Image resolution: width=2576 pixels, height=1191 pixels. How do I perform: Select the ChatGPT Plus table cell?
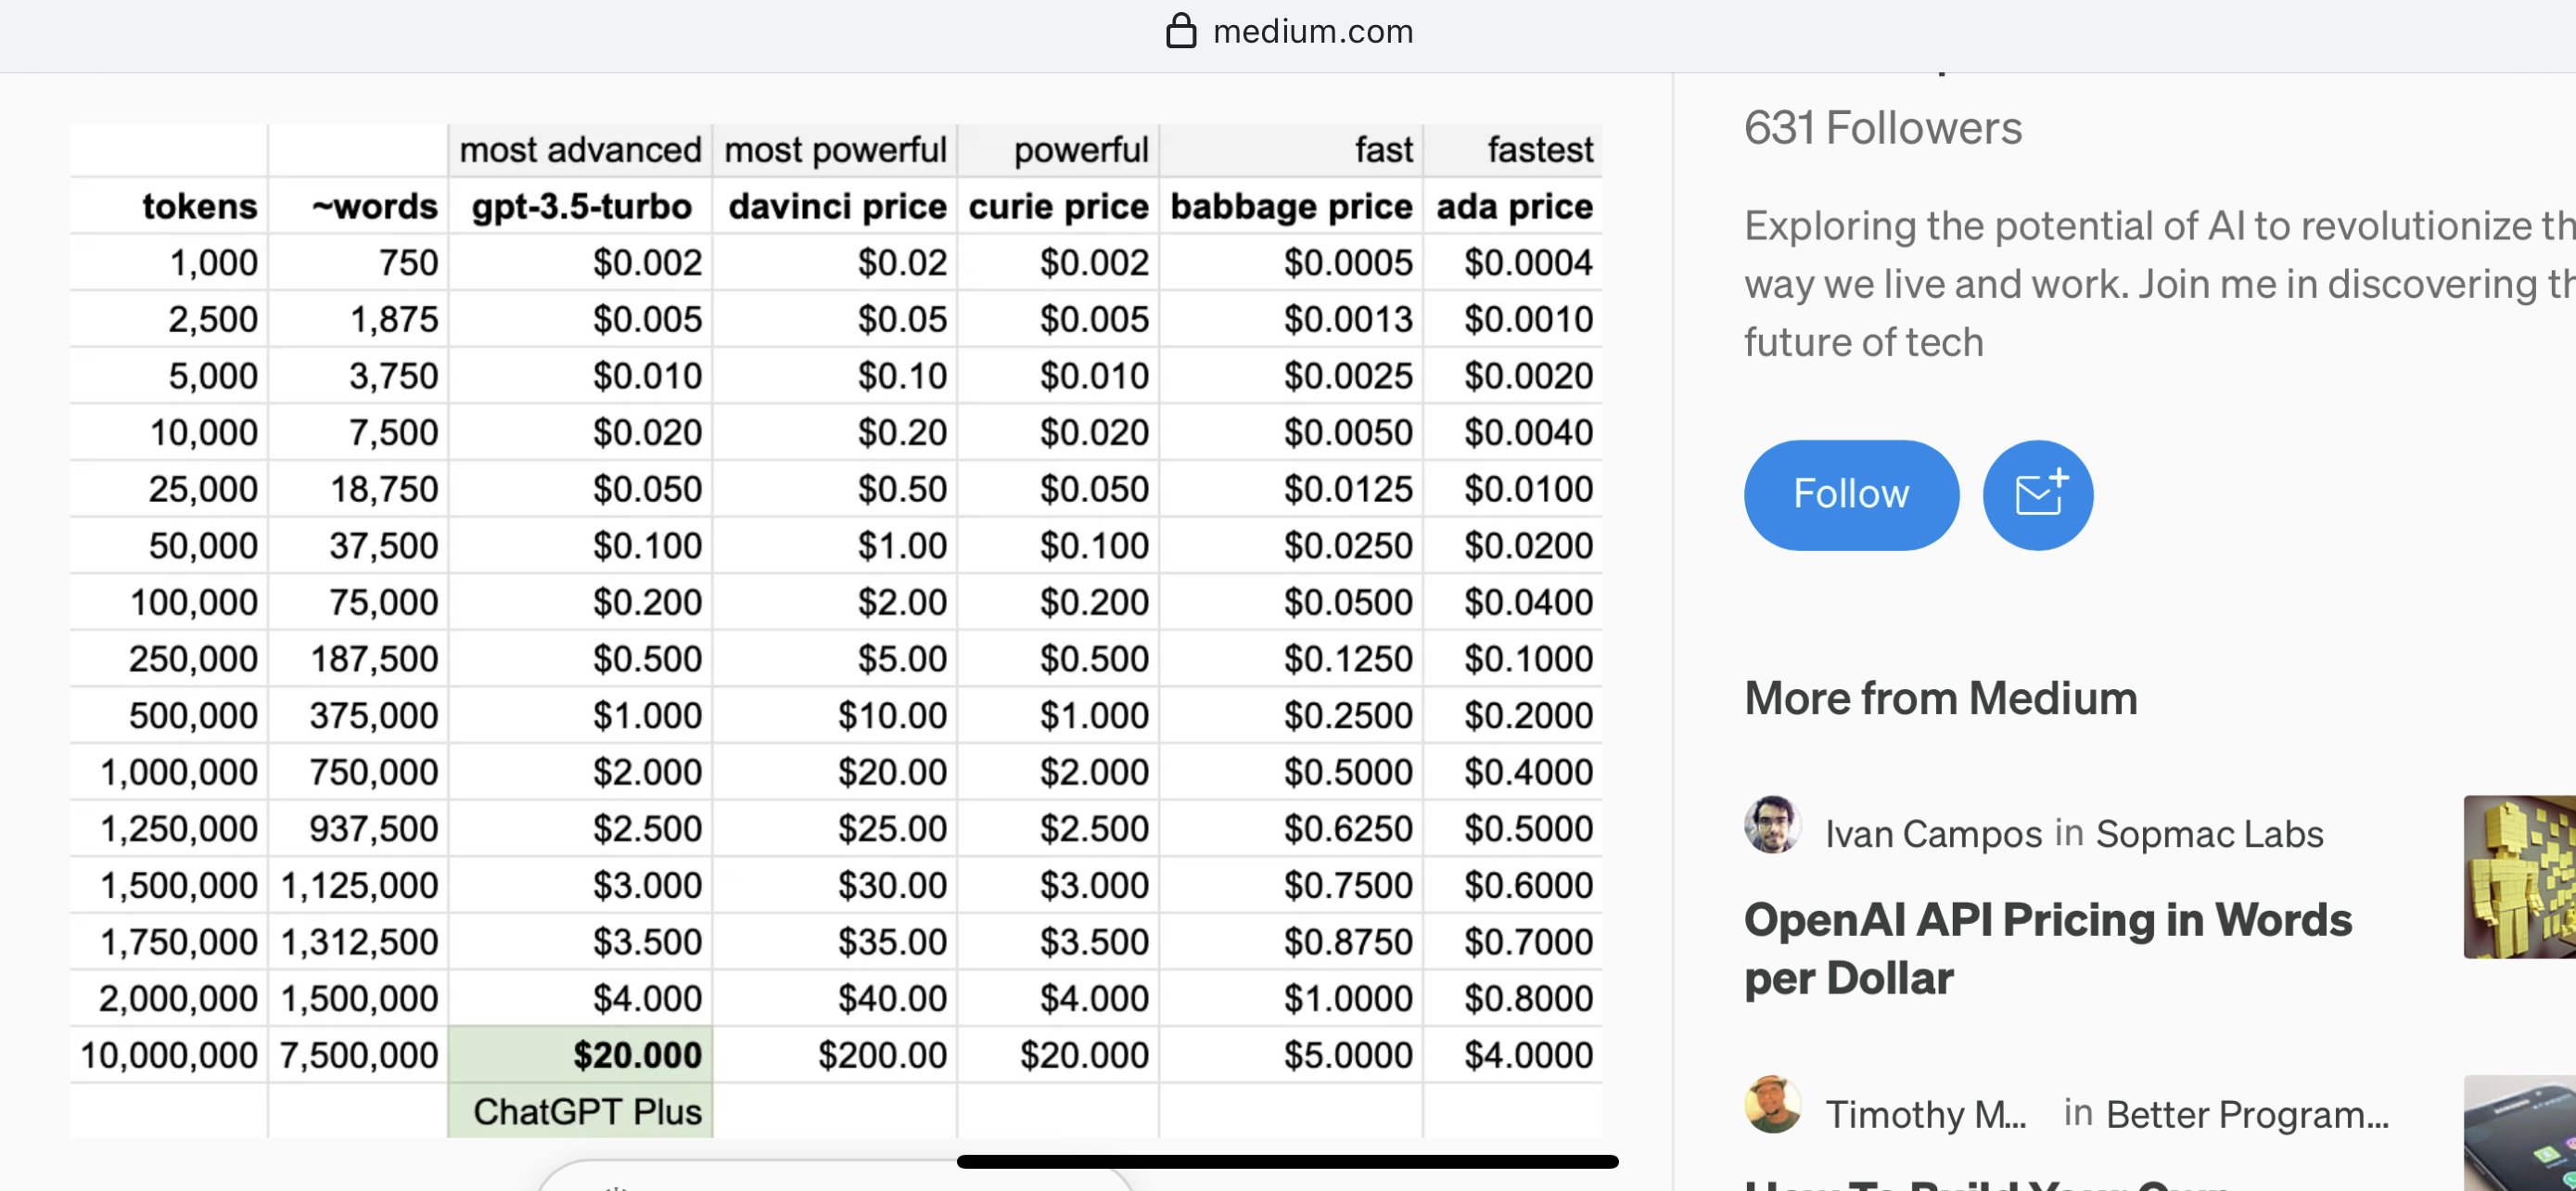(x=586, y=1111)
